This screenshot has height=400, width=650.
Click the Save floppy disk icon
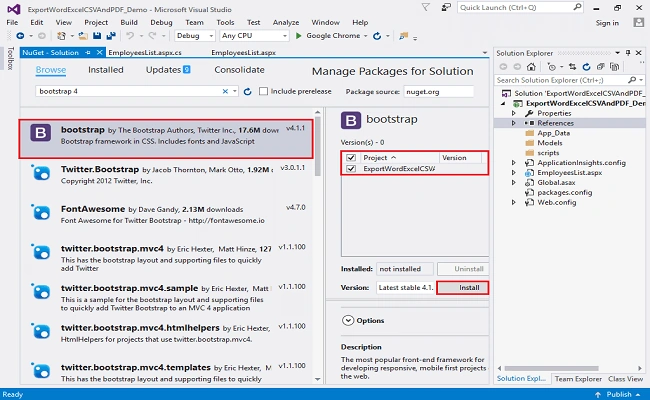click(97, 36)
